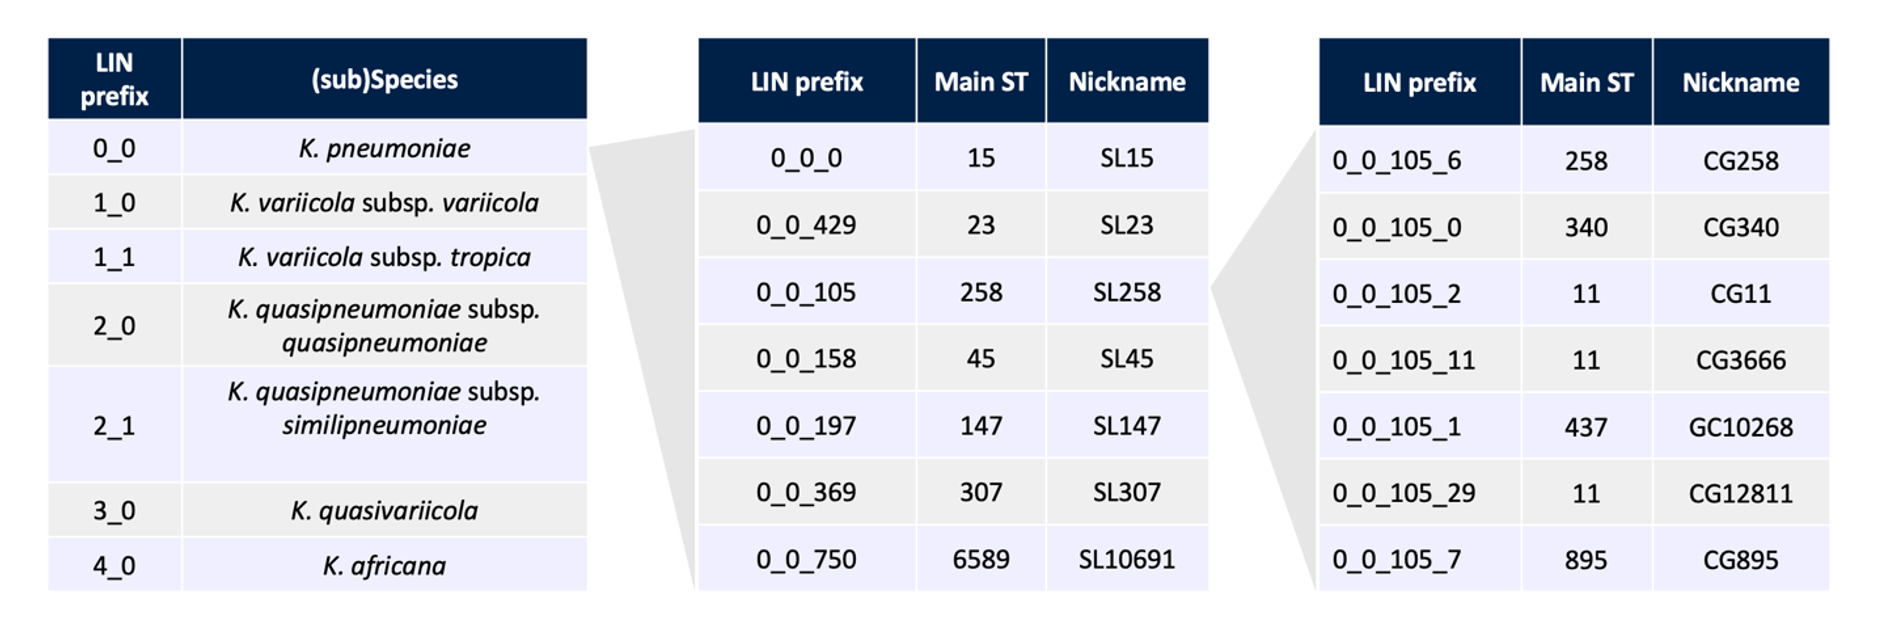Click the SL147 nickname cell
The height and width of the screenshot is (638, 1880).
[1126, 426]
